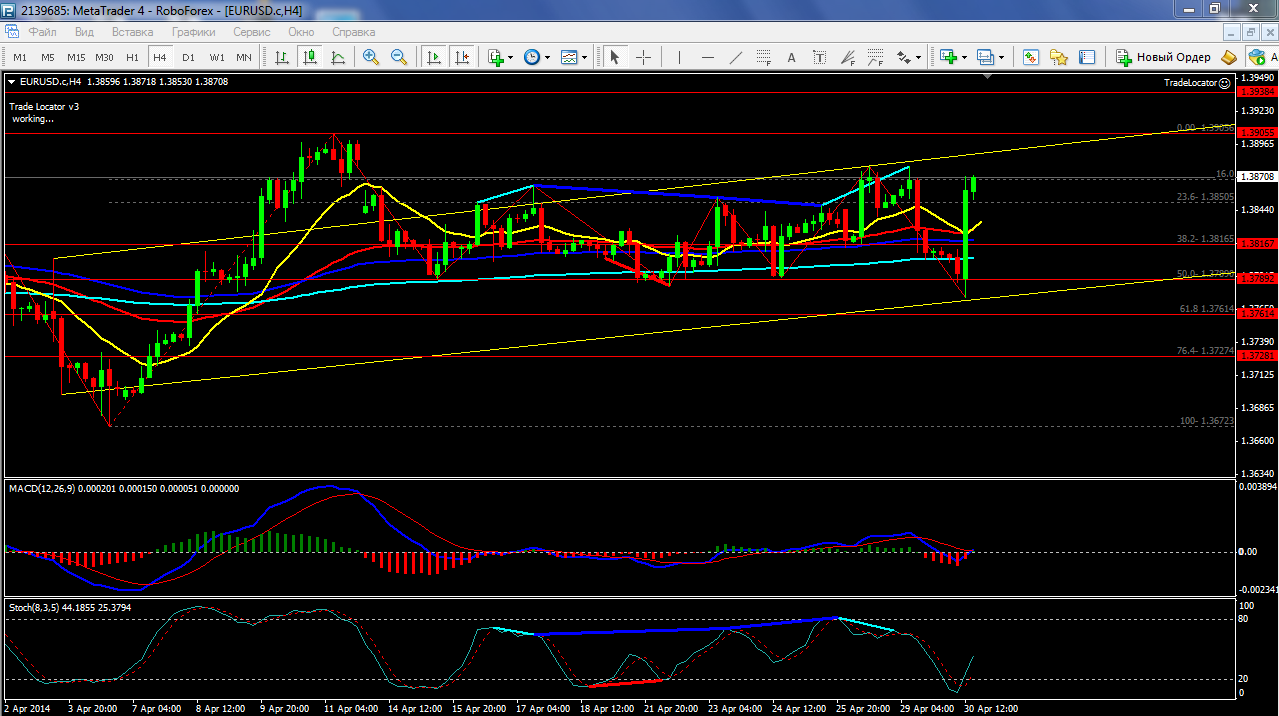Open the Графики menu
The image size is (1279, 716).
click(193, 31)
